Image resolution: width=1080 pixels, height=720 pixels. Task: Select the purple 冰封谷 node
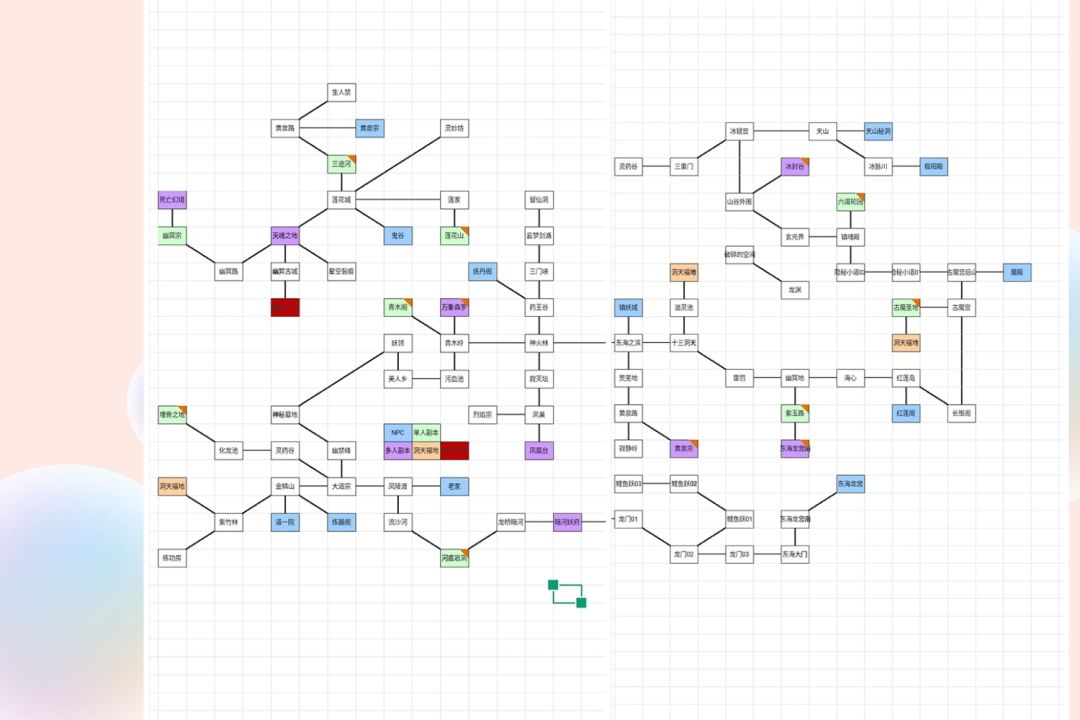(x=795, y=167)
